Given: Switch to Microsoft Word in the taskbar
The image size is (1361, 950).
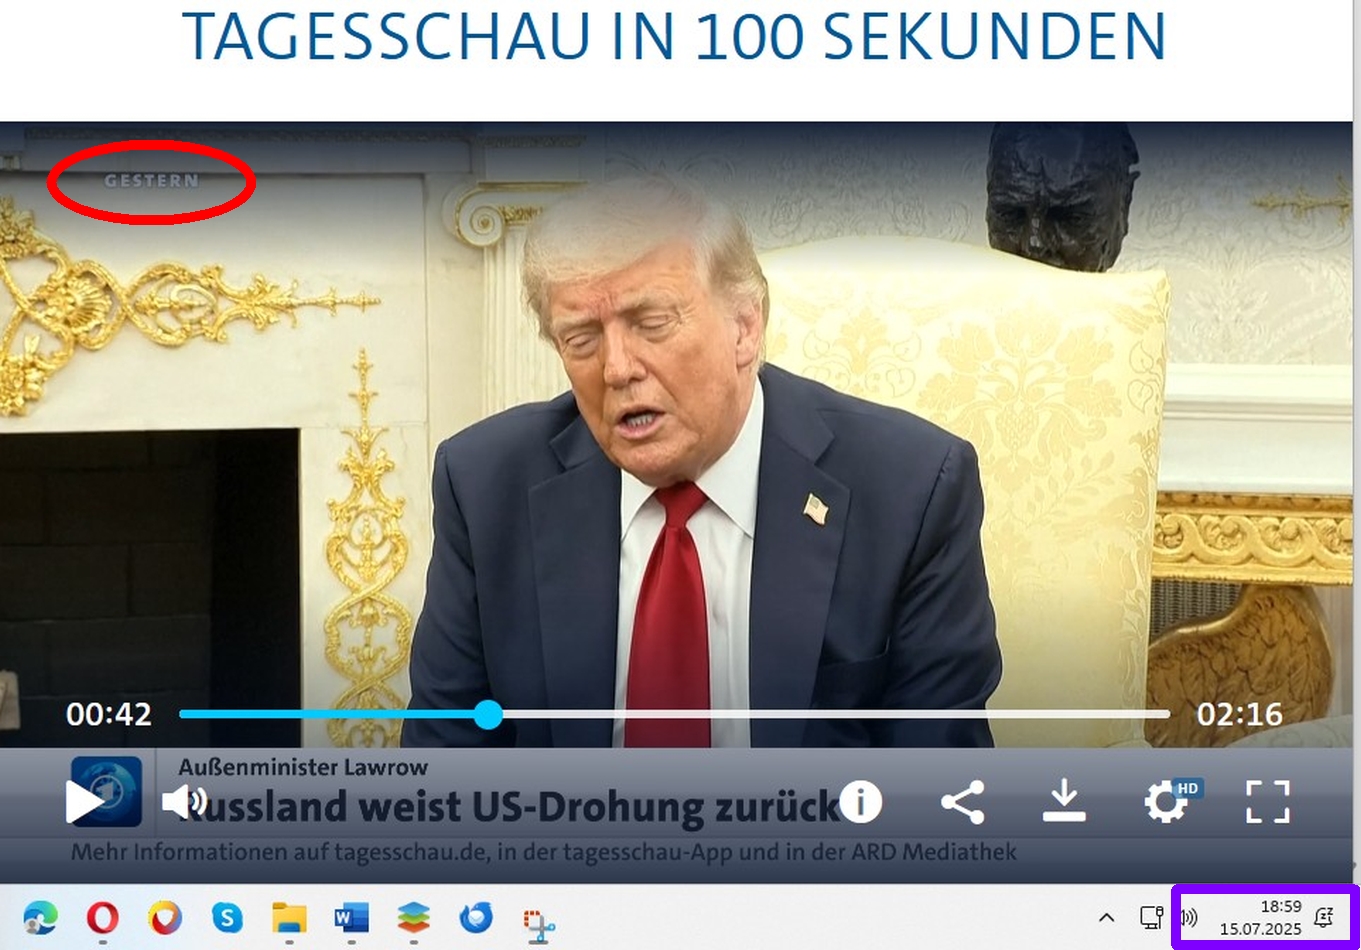Looking at the screenshot, I should pos(351,917).
